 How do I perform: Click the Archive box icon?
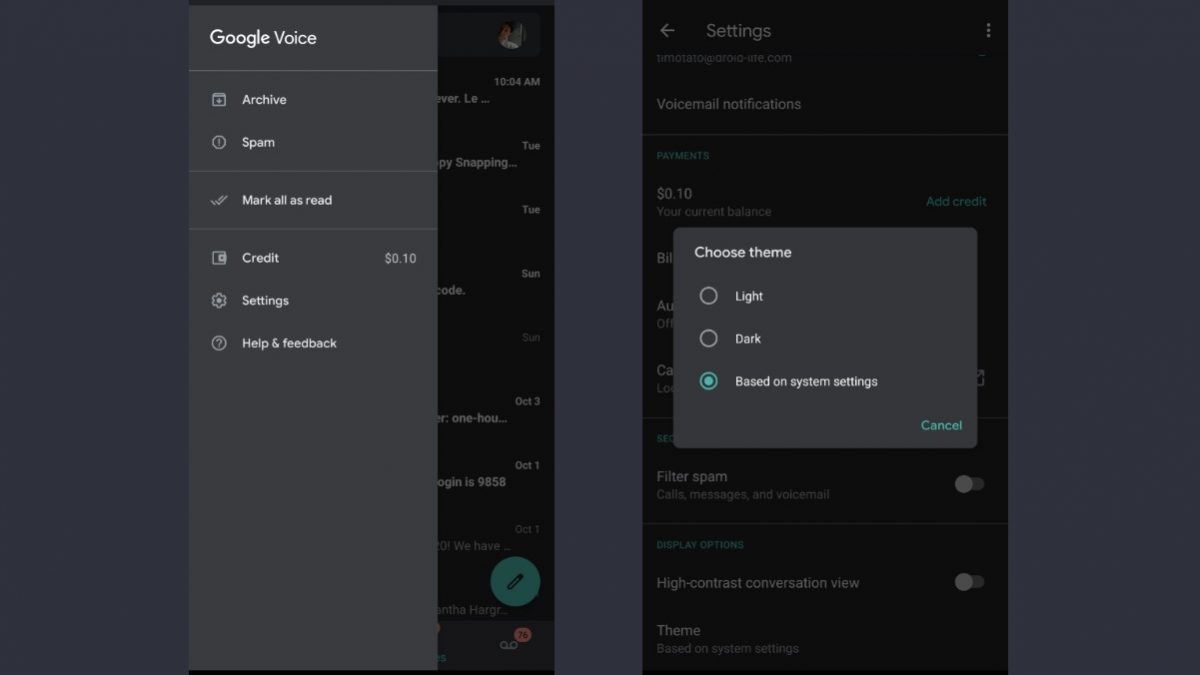coord(219,100)
